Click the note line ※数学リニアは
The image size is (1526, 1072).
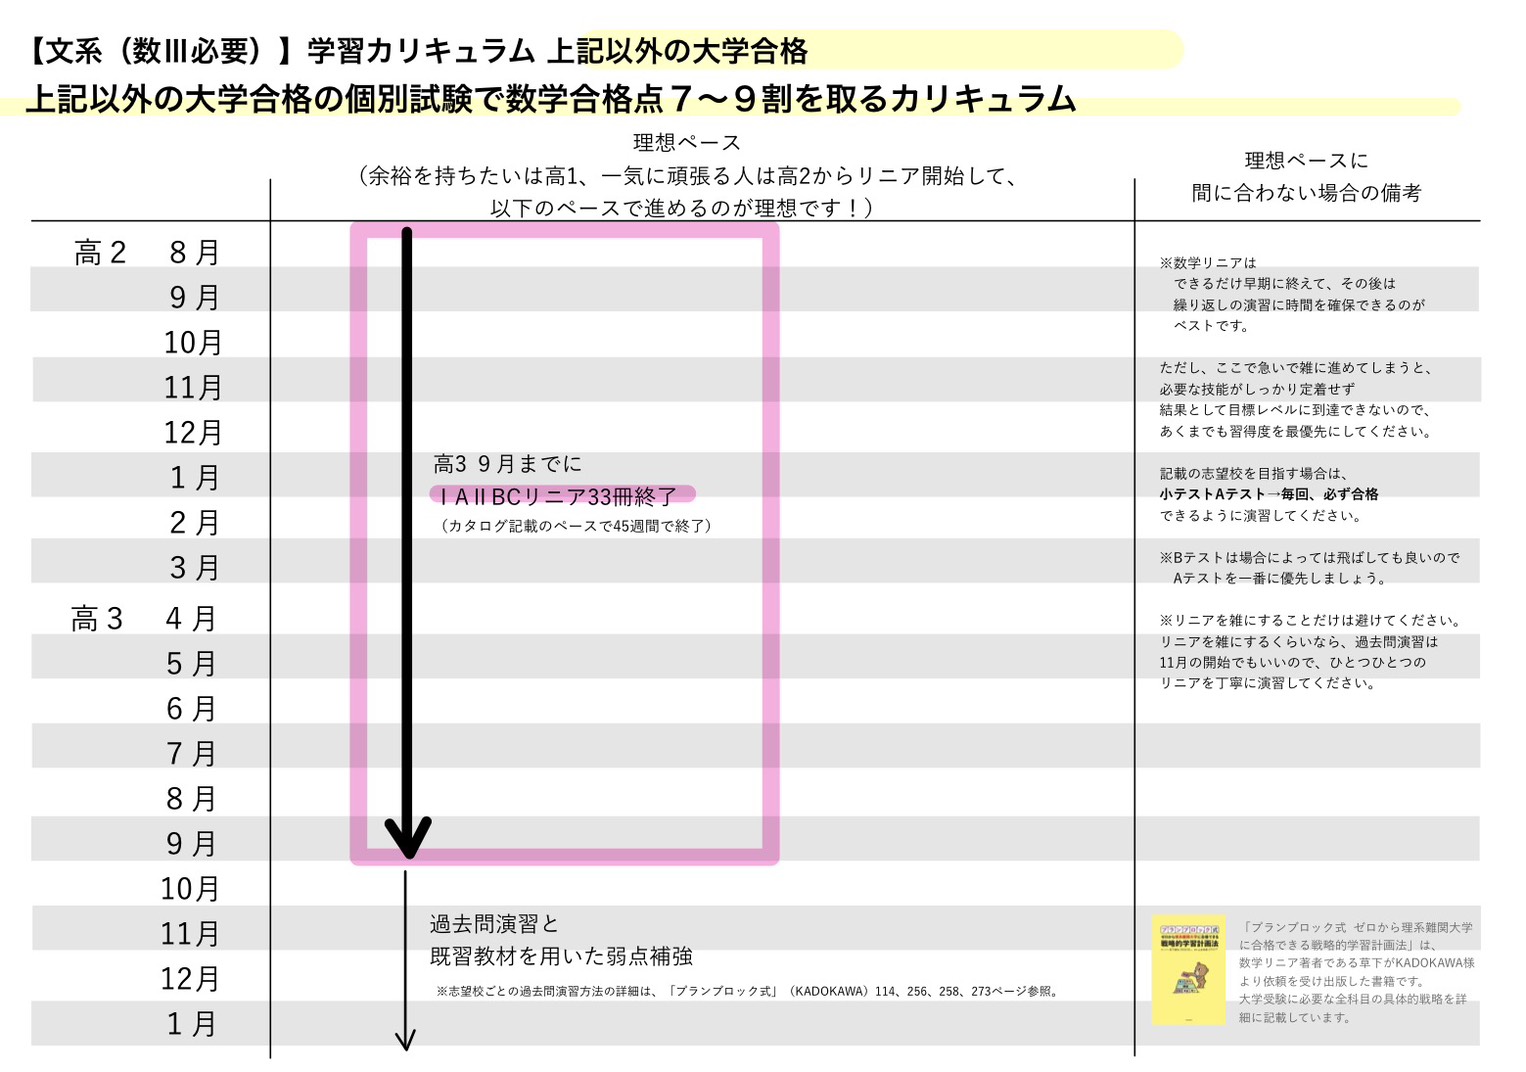point(1208,263)
